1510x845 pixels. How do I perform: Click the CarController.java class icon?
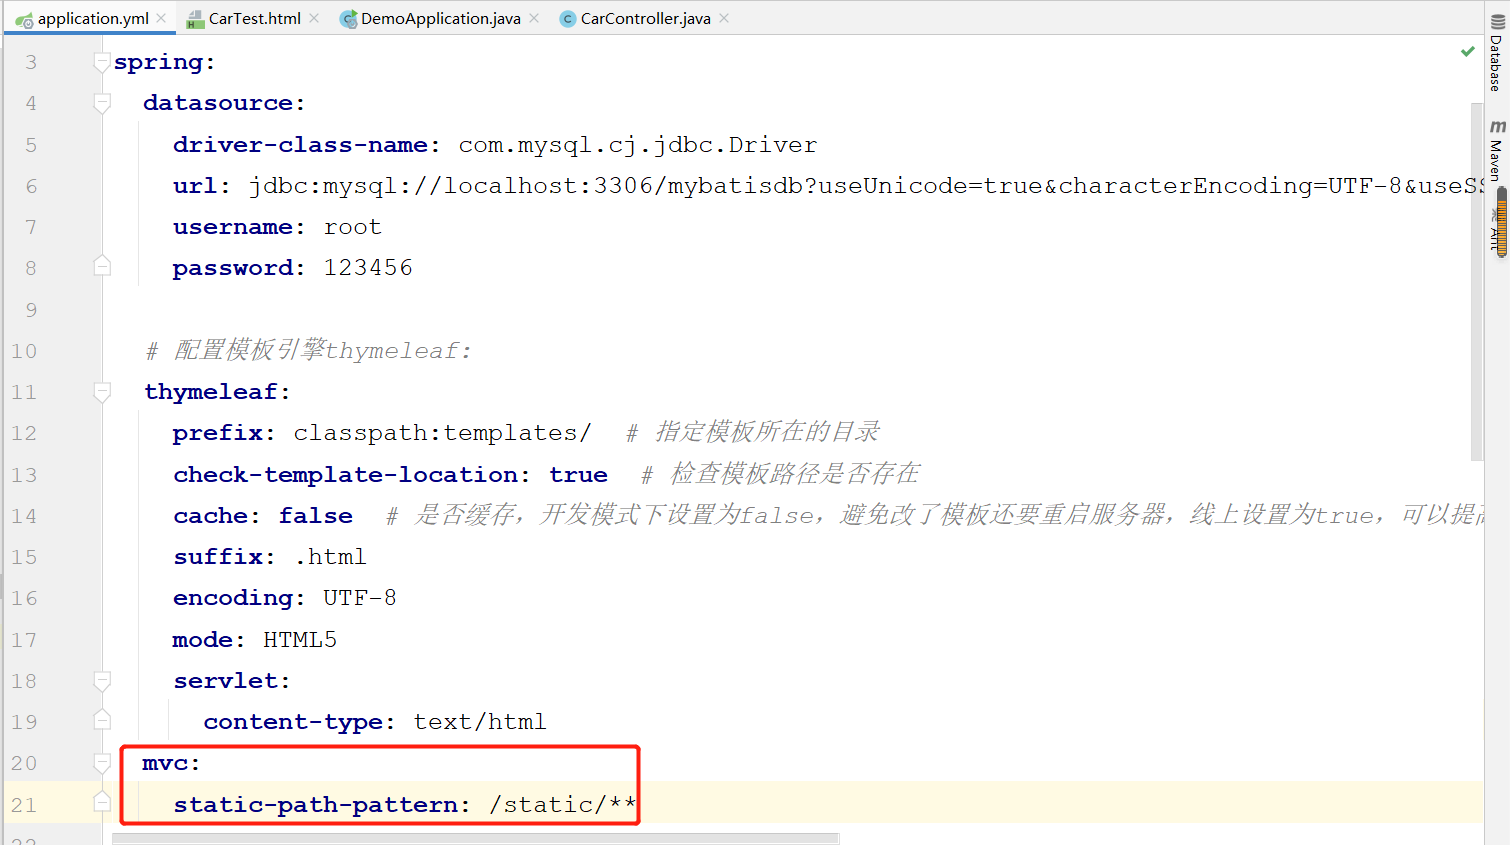point(568,19)
